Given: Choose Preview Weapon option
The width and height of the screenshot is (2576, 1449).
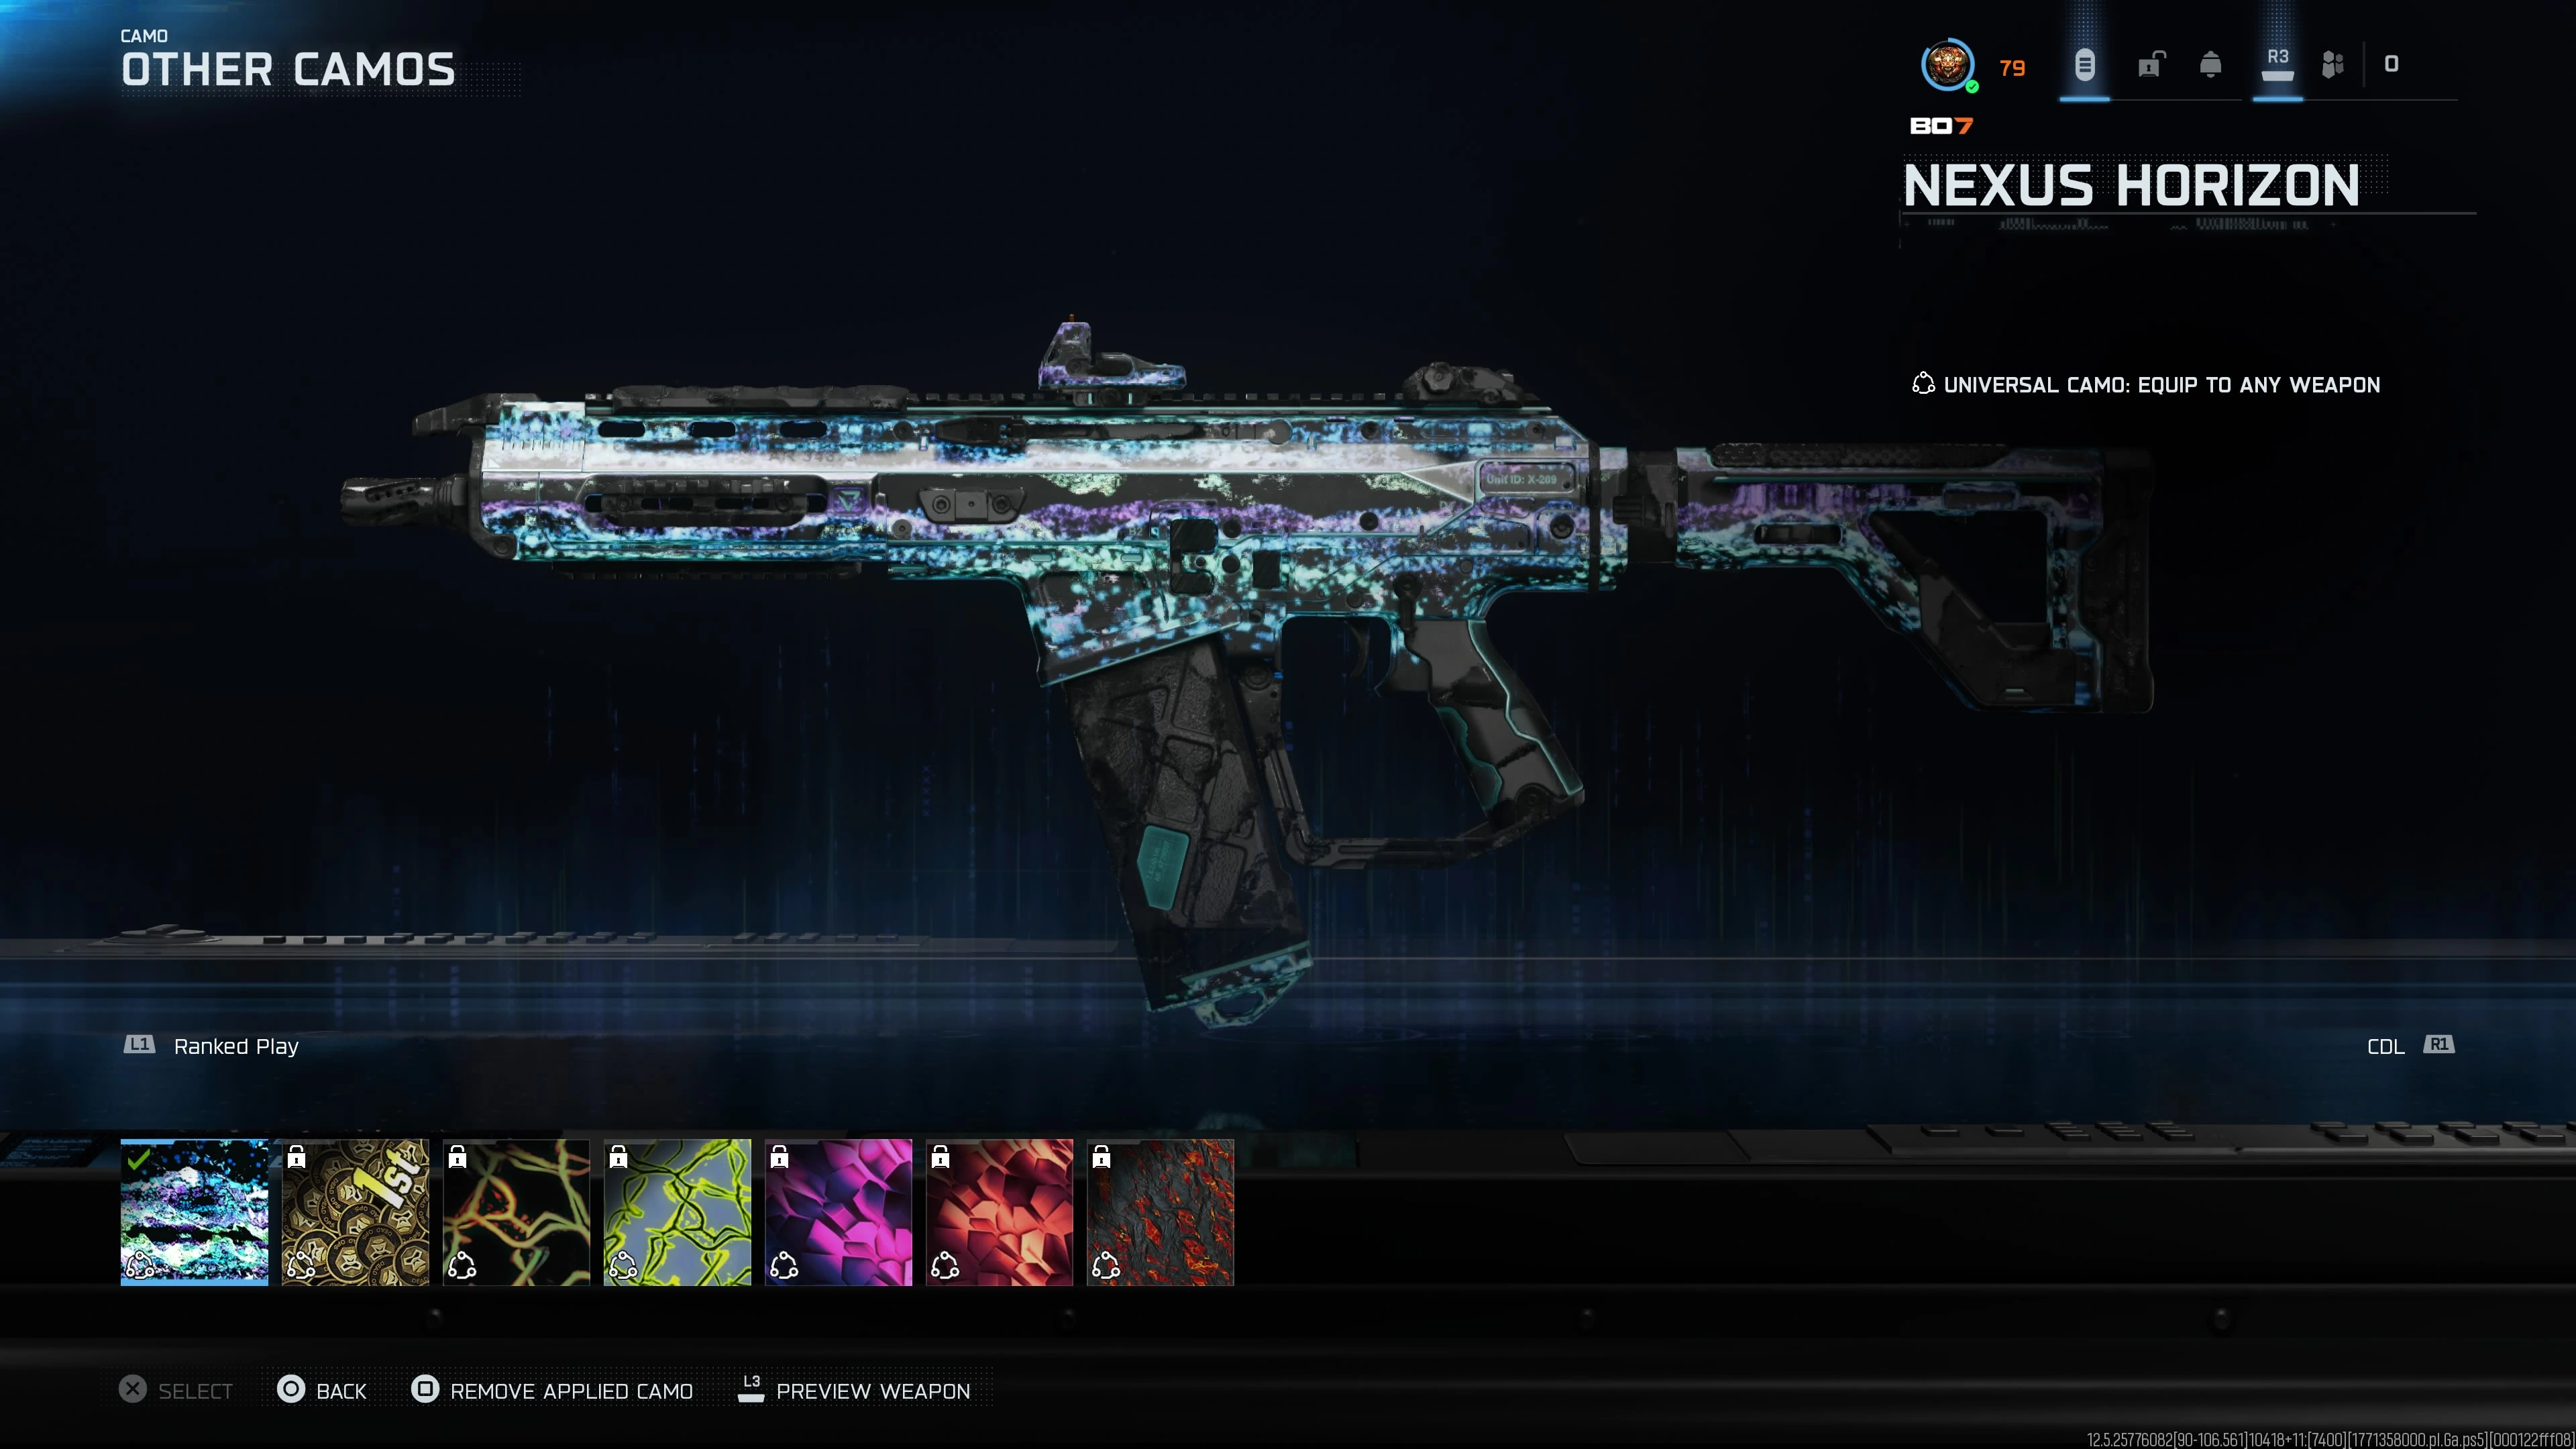Looking at the screenshot, I should tap(873, 1391).
